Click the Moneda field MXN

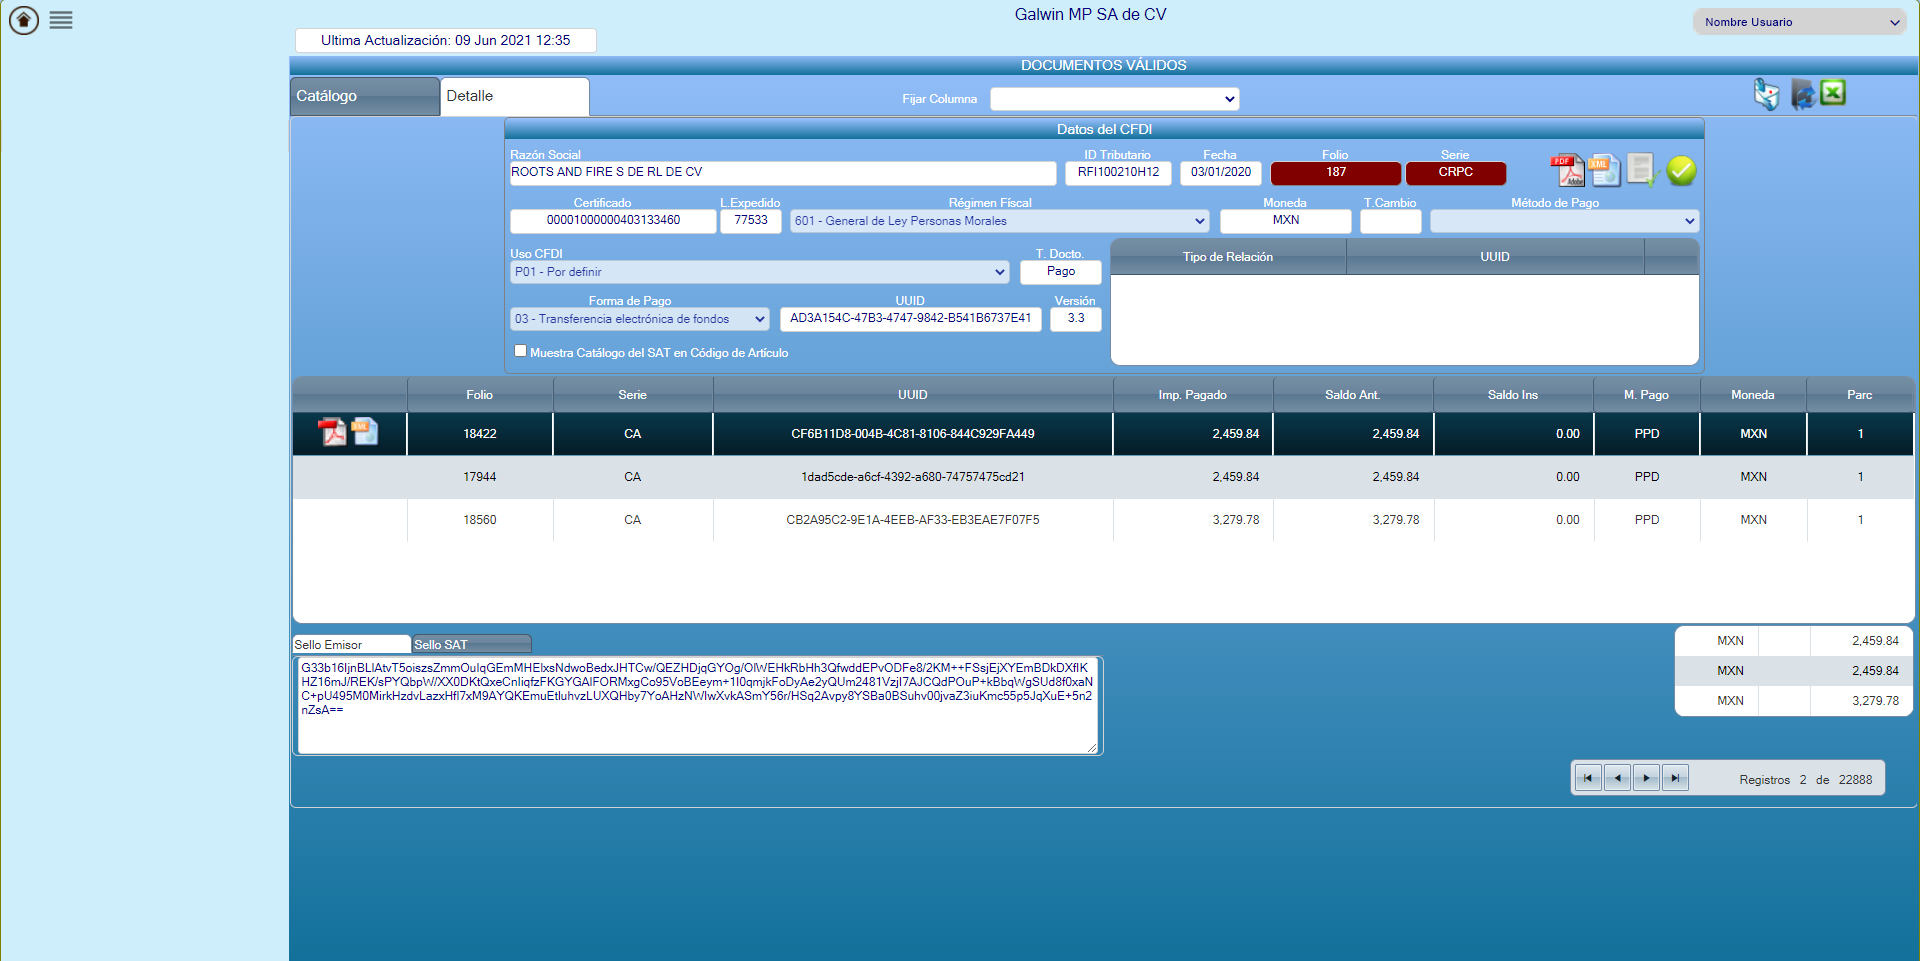coord(1286,221)
